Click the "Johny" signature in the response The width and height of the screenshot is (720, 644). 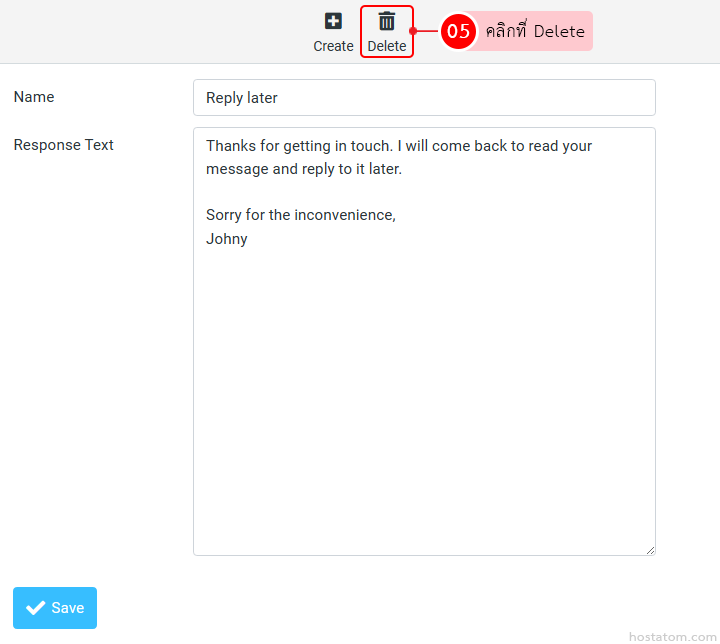[227, 239]
